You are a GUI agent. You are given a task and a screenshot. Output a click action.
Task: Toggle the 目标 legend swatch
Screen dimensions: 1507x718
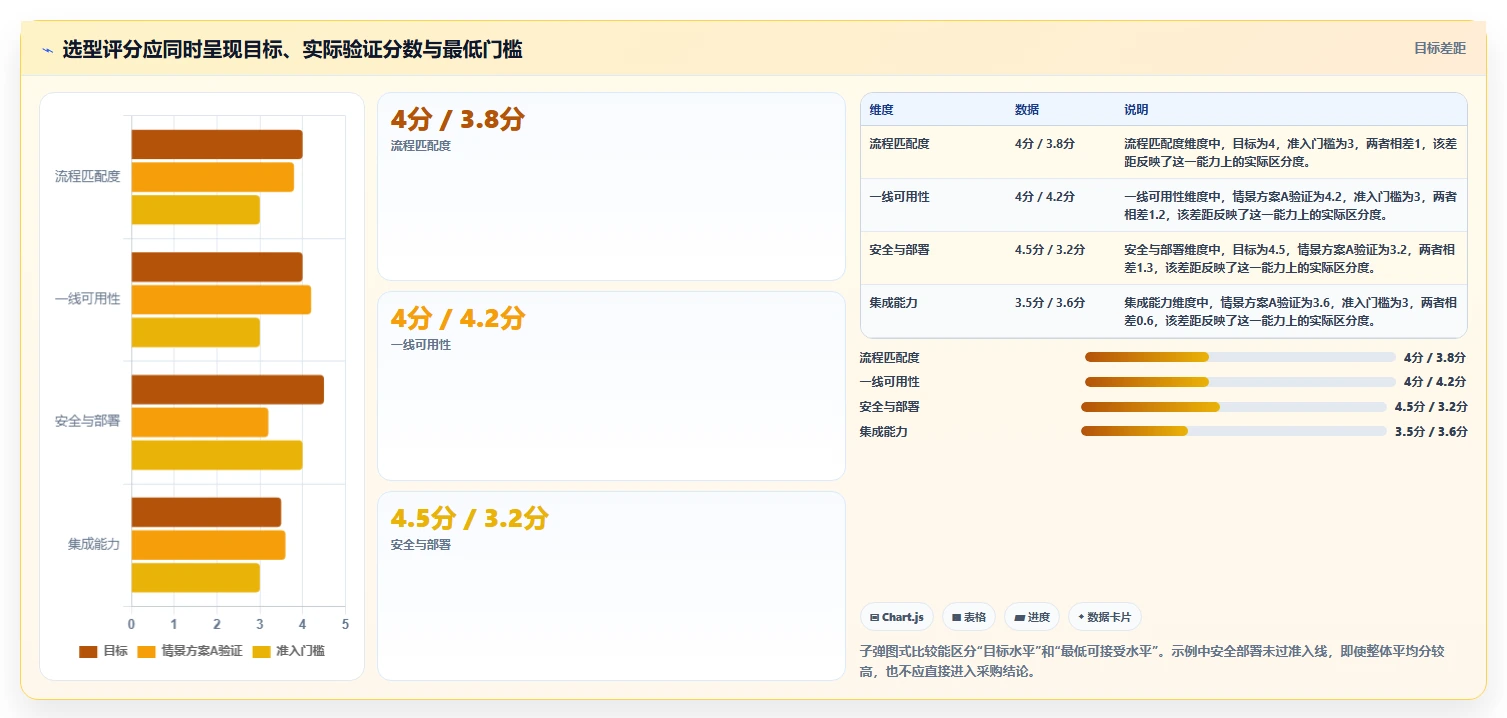point(88,651)
